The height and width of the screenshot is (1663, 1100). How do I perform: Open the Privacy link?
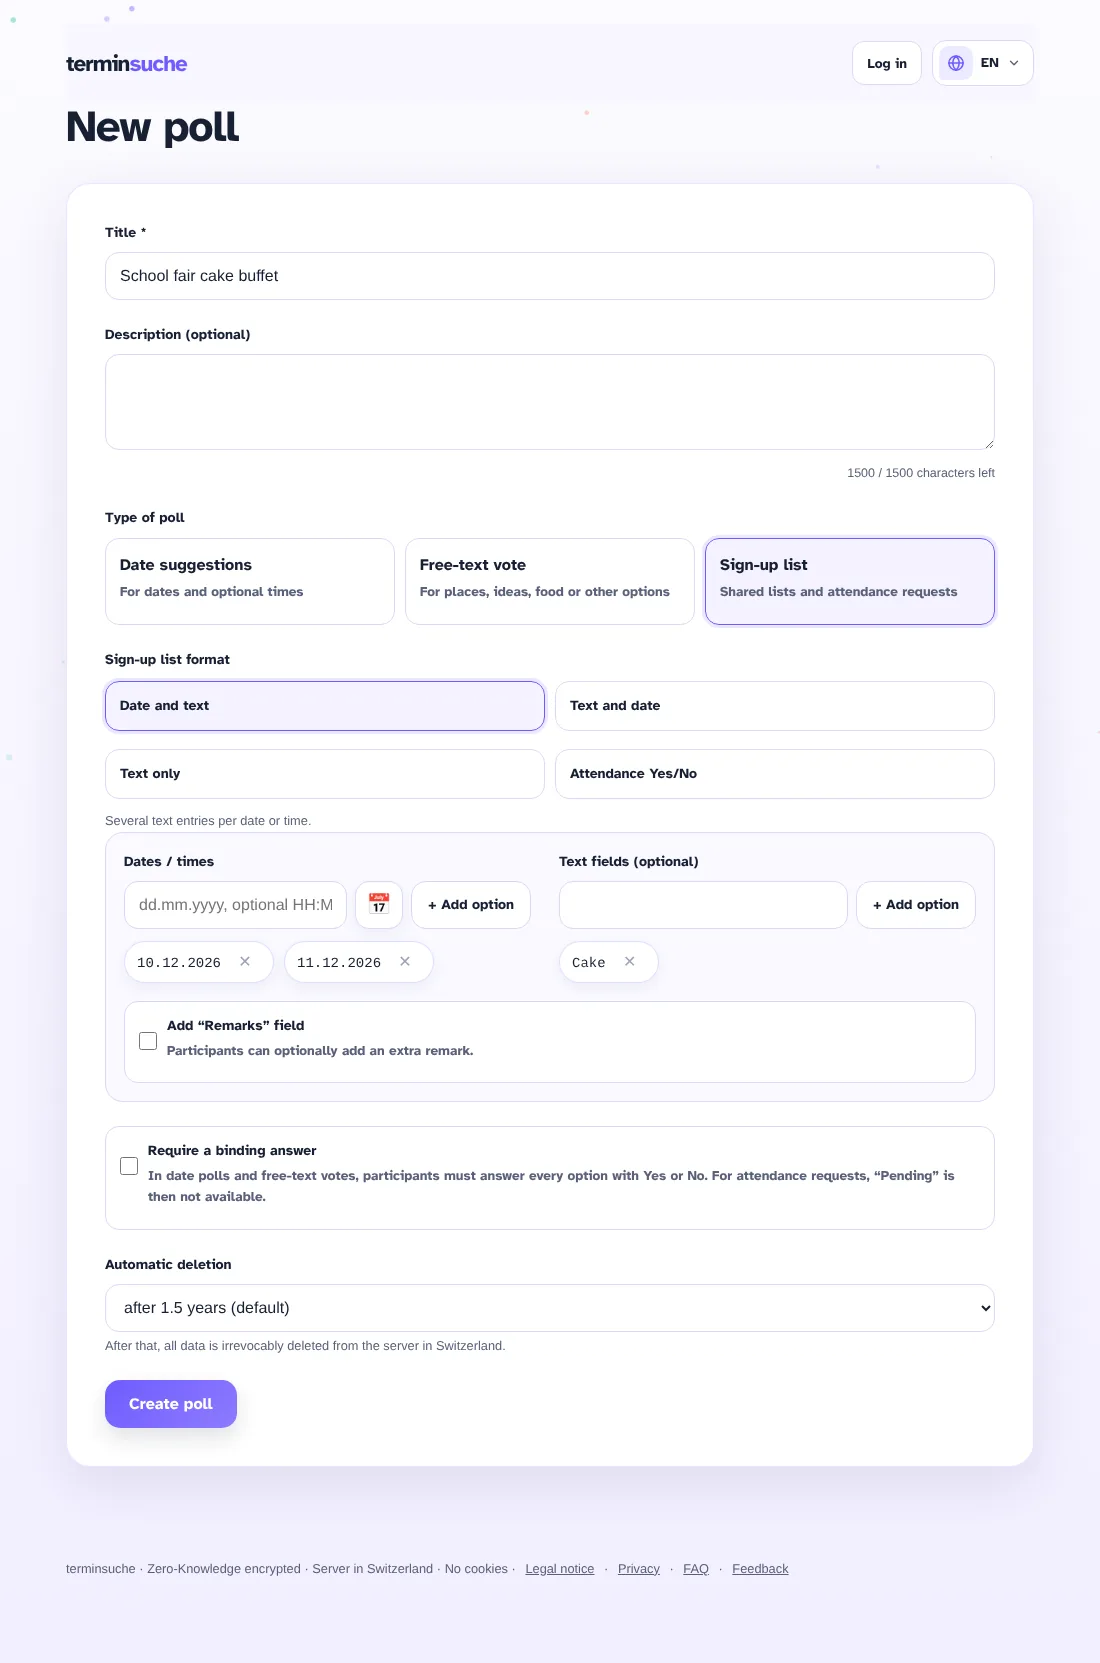(639, 1569)
